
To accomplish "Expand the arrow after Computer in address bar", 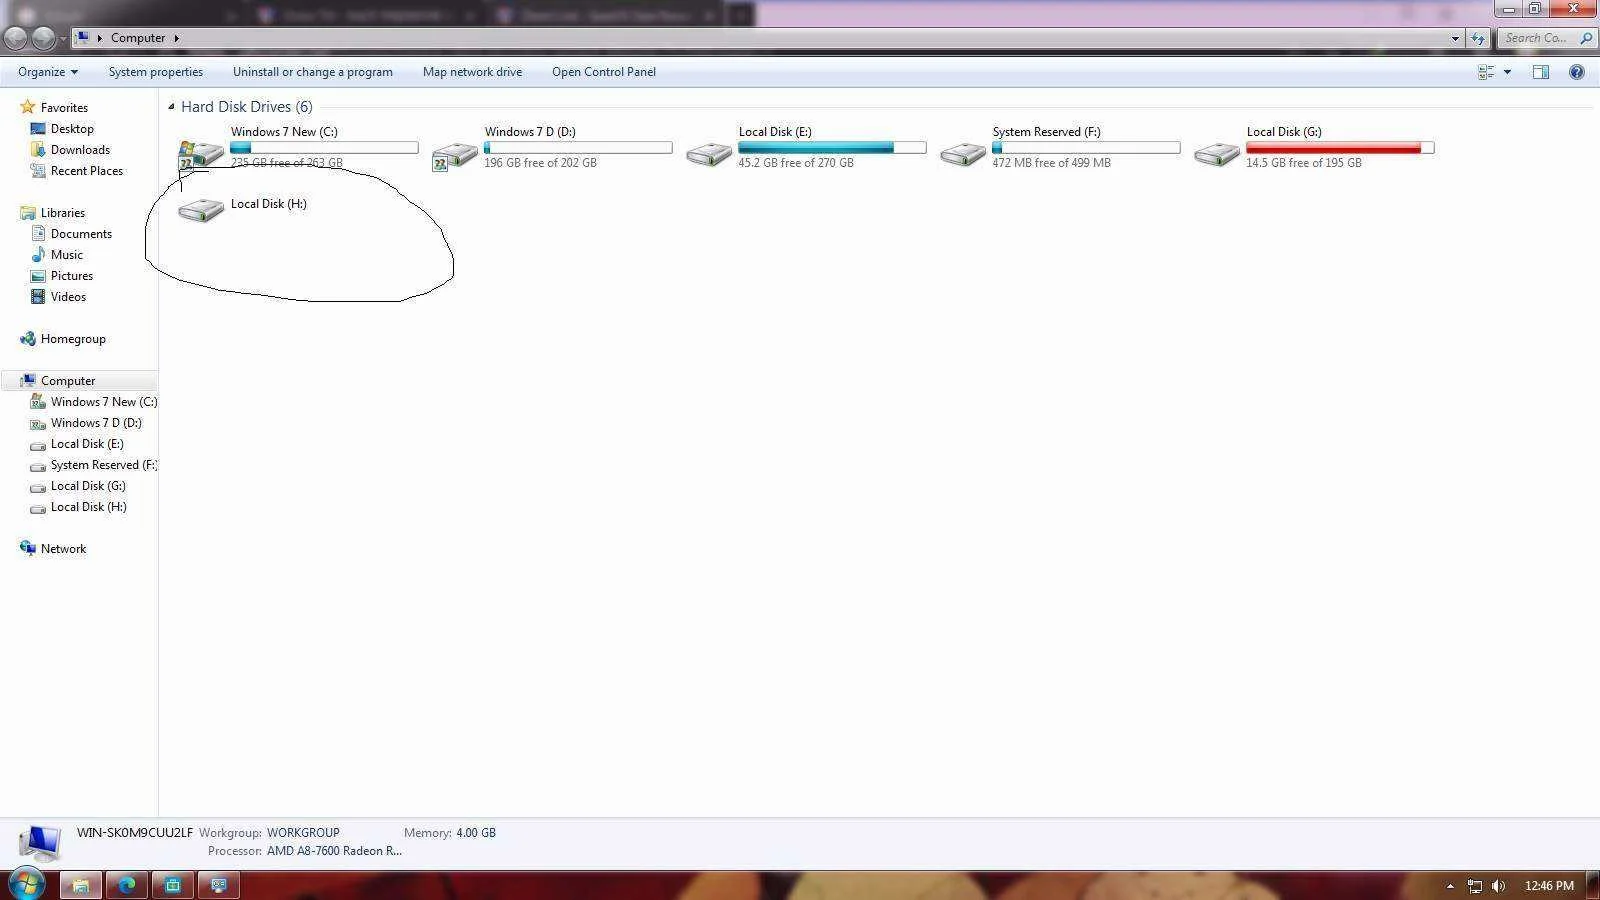I will coord(176,38).
